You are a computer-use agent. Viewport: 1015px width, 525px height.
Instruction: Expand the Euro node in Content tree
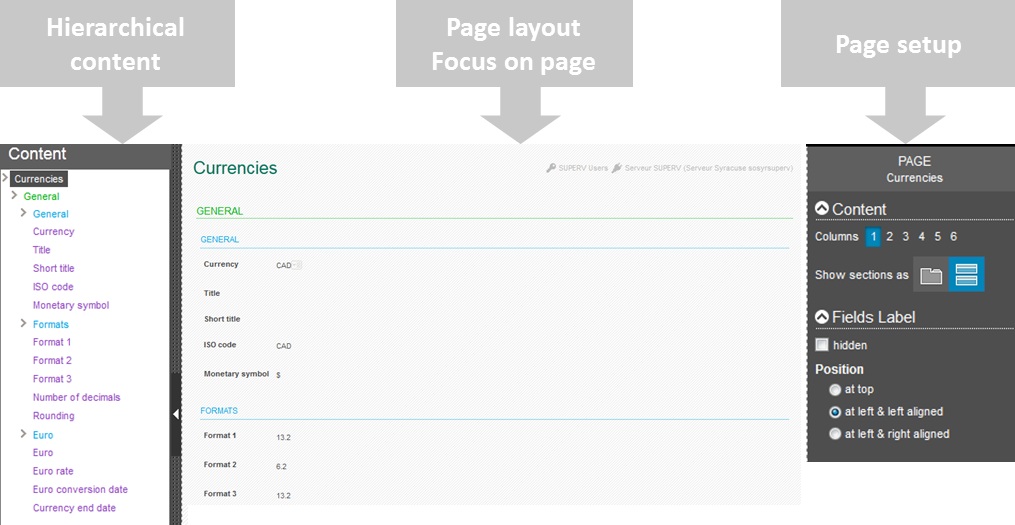click(x=23, y=435)
